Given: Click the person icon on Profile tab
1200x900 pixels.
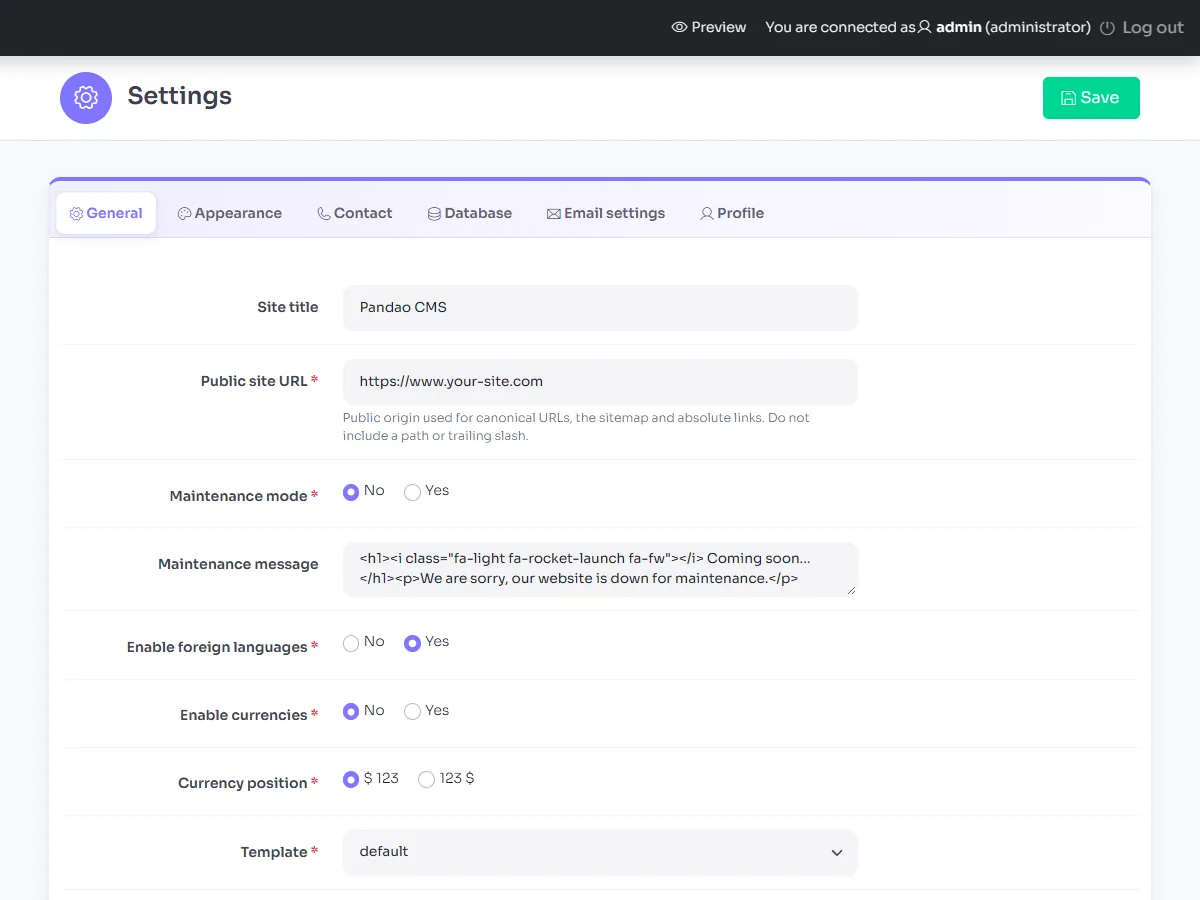Looking at the screenshot, I should (x=707, y=213).
